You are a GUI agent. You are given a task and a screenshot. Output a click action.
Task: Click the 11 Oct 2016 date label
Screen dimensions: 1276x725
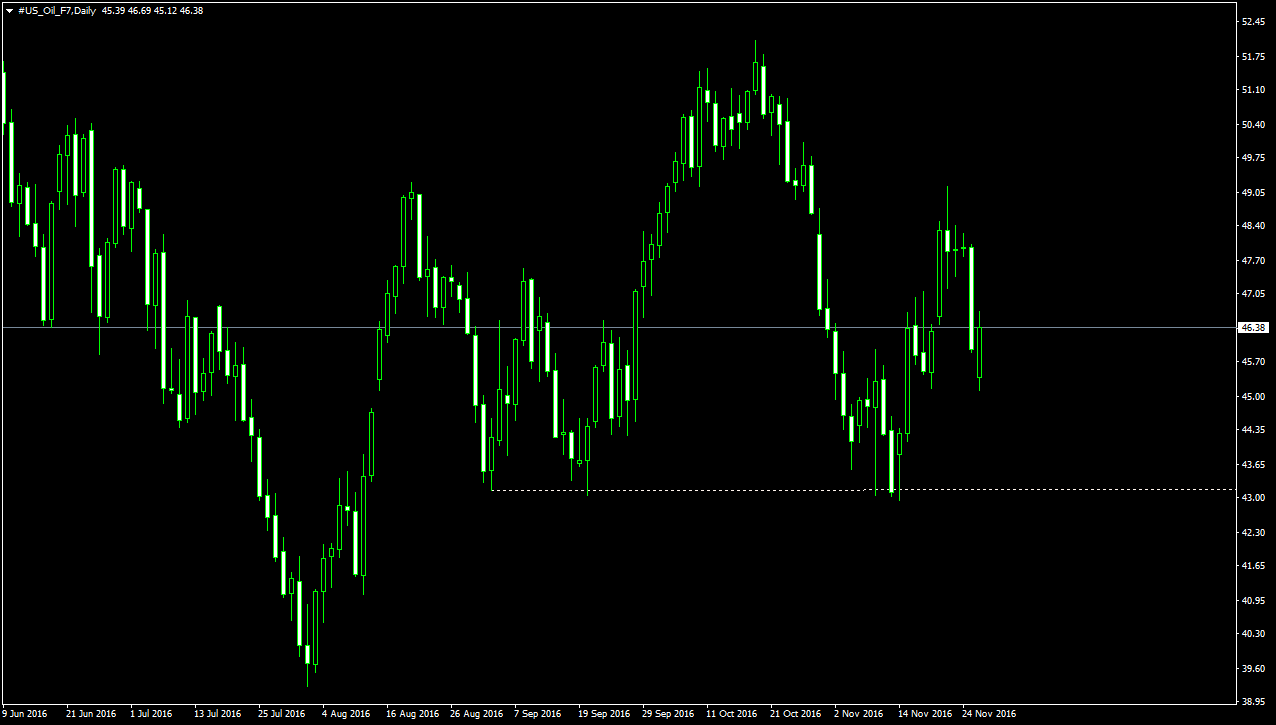pyautogui.click(x=732, y=714)
